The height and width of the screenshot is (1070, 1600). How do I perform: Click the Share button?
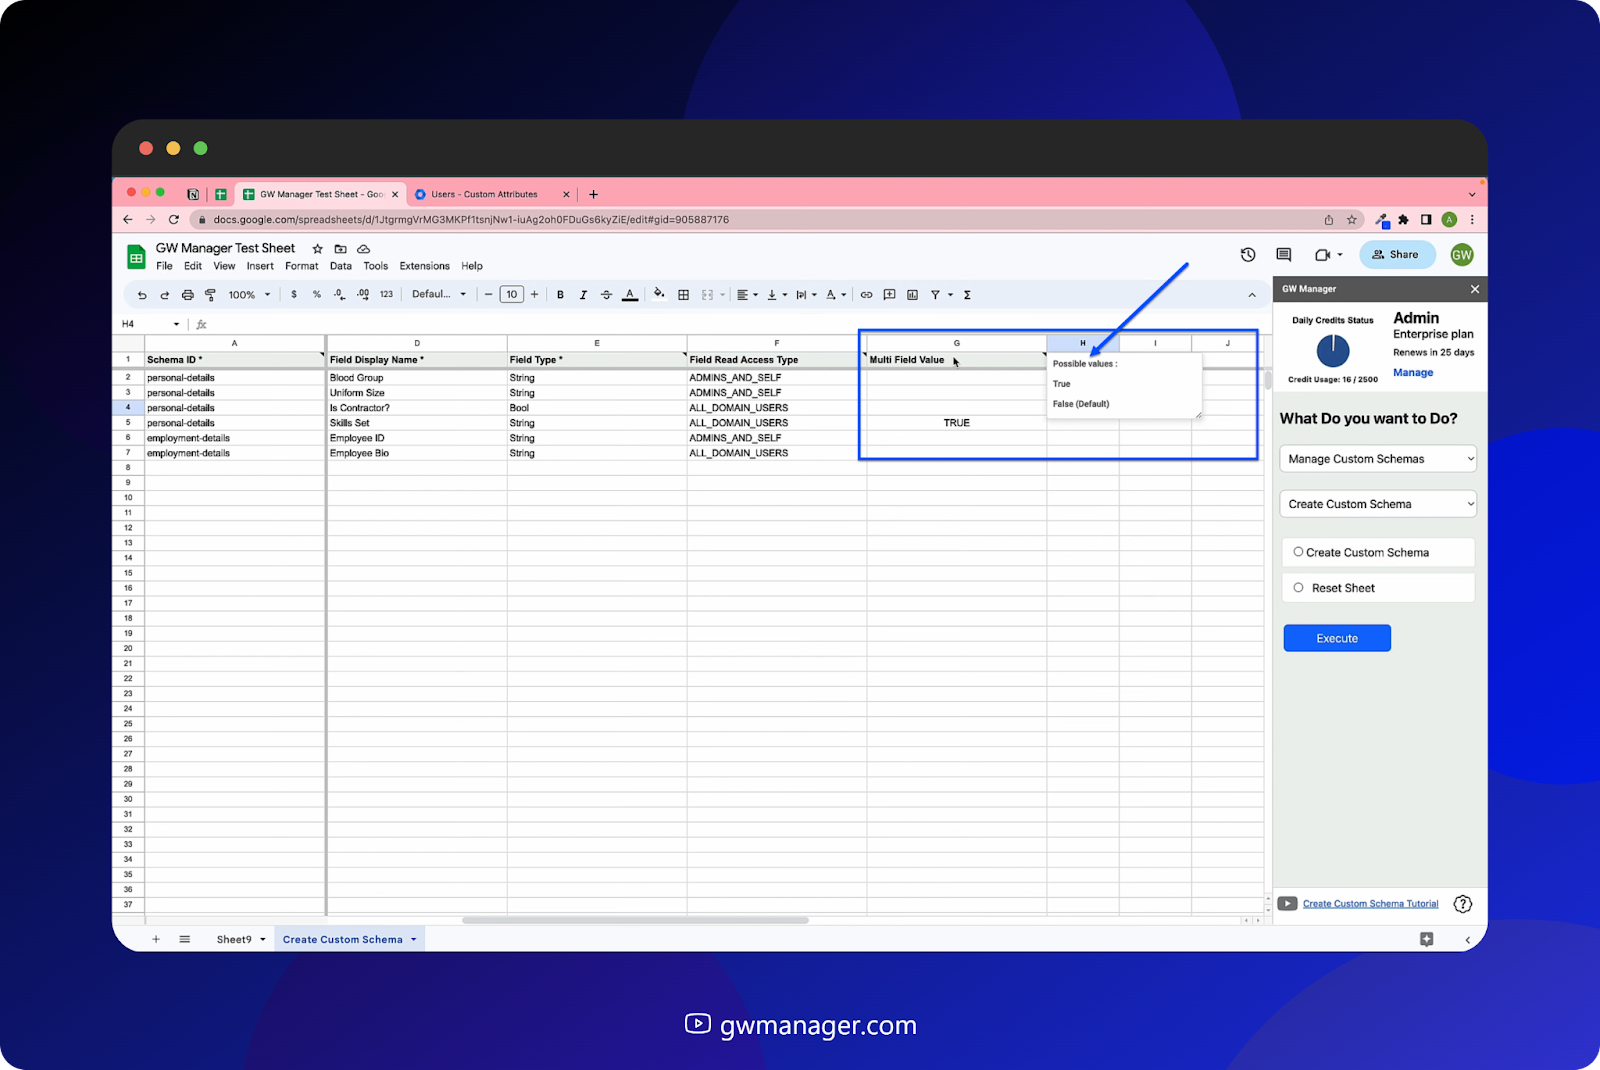(x=1397, y=255)
